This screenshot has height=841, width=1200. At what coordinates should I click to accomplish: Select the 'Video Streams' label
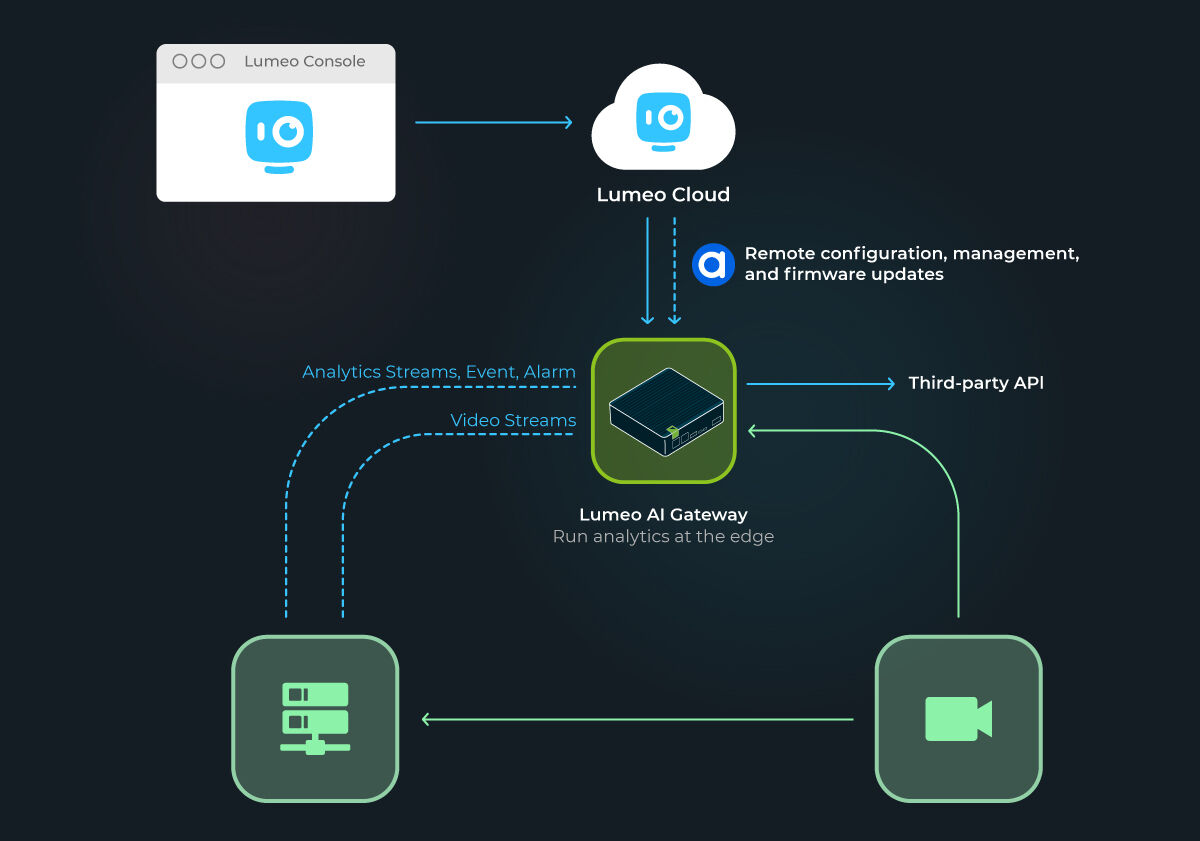513,420
